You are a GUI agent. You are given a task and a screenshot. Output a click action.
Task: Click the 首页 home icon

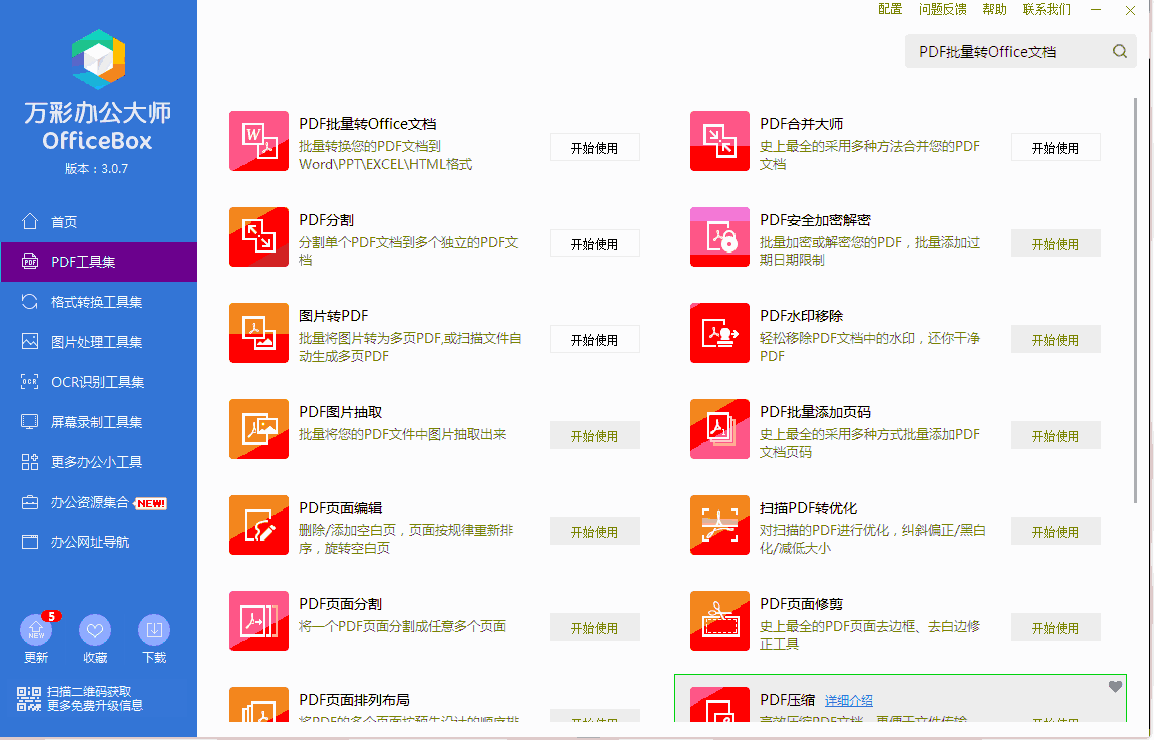pos(29,221)
